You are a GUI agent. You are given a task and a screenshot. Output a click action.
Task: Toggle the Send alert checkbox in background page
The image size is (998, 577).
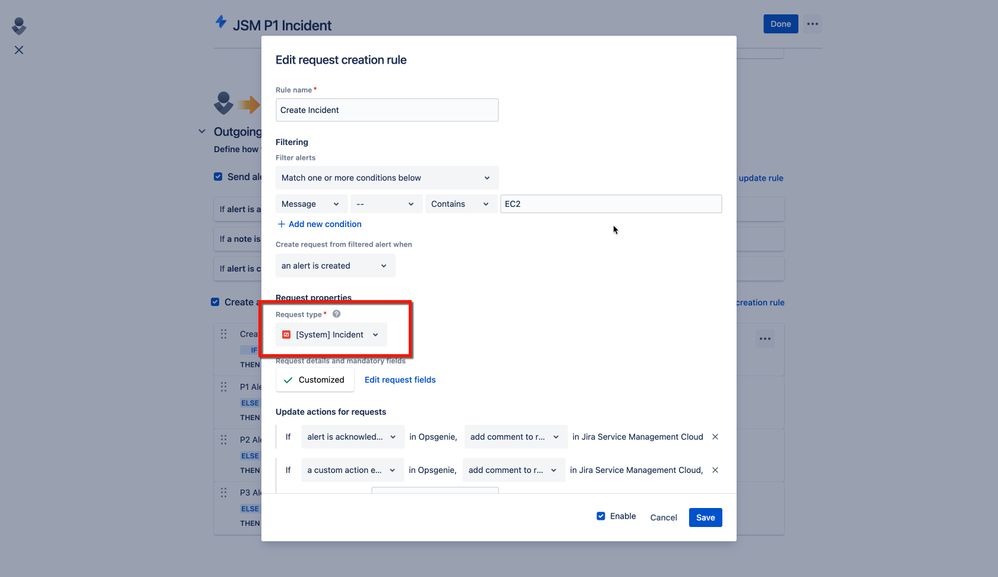coord(218,177)
